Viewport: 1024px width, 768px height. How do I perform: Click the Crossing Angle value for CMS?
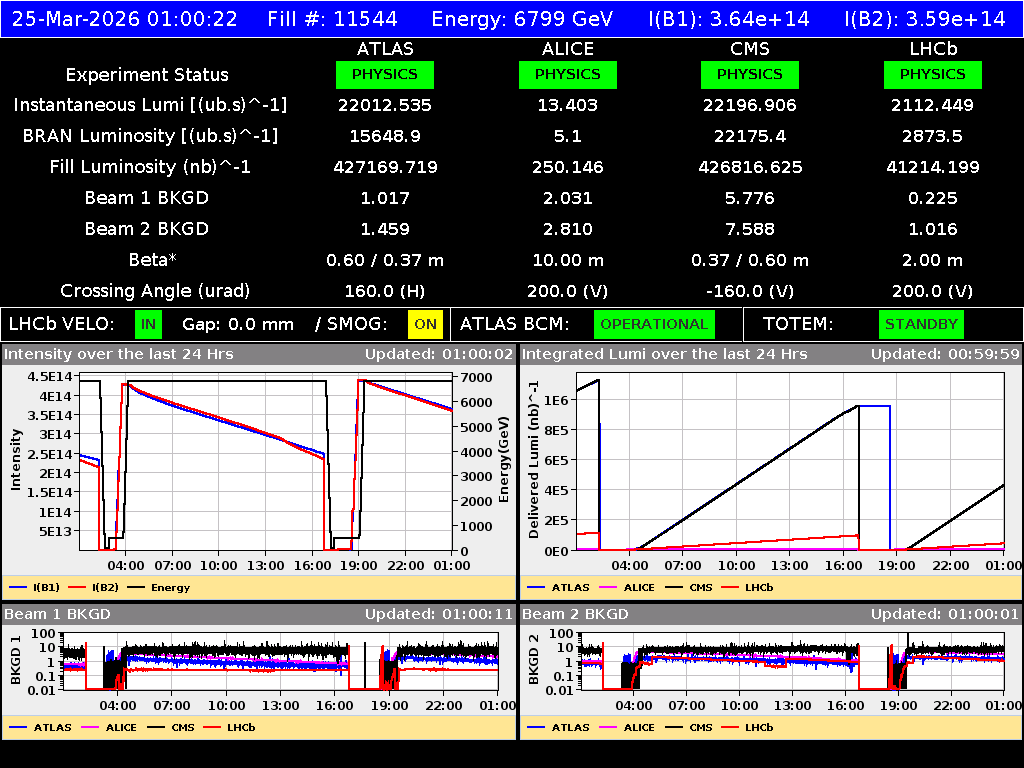(x=750, y=291)
